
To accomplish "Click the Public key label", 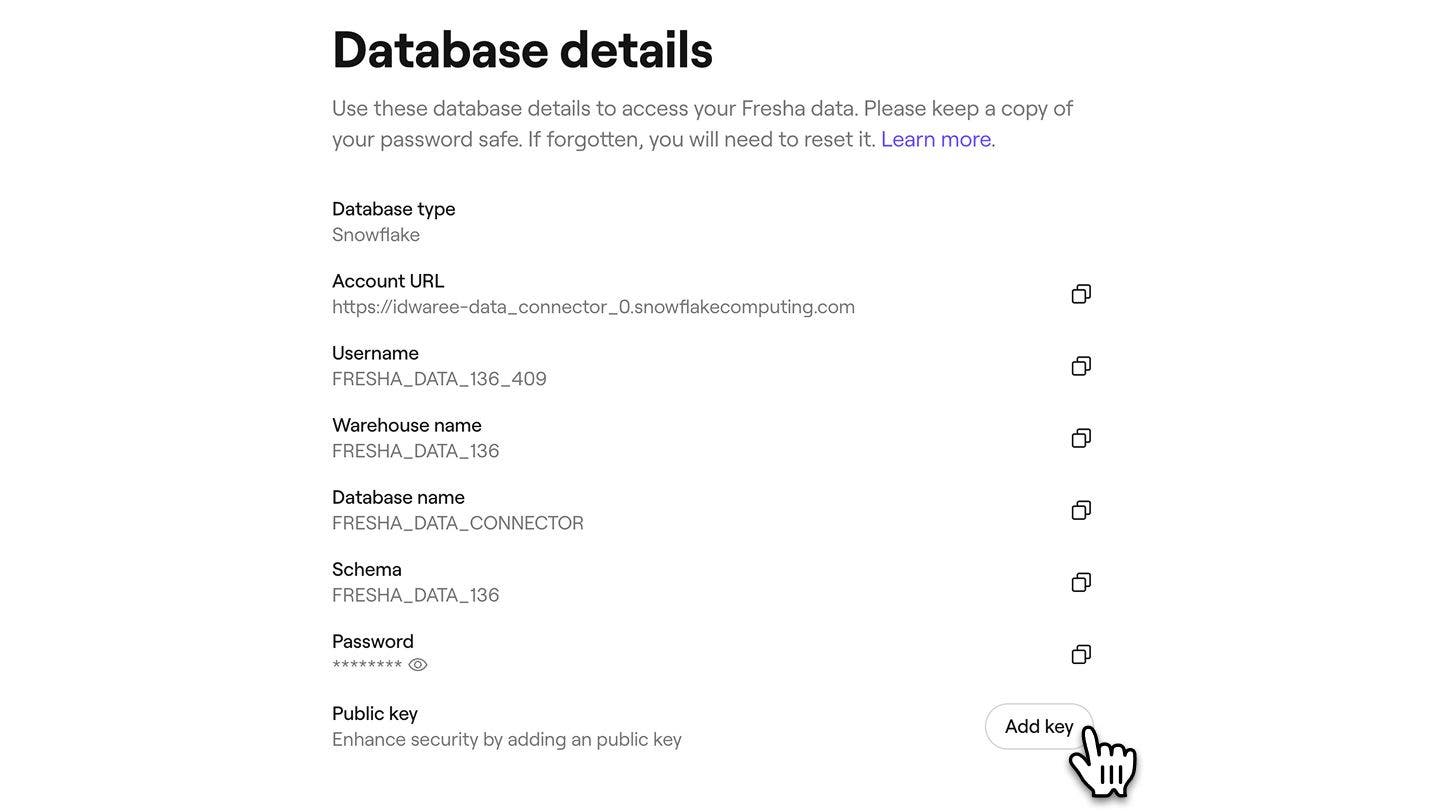I will [375, 714].
